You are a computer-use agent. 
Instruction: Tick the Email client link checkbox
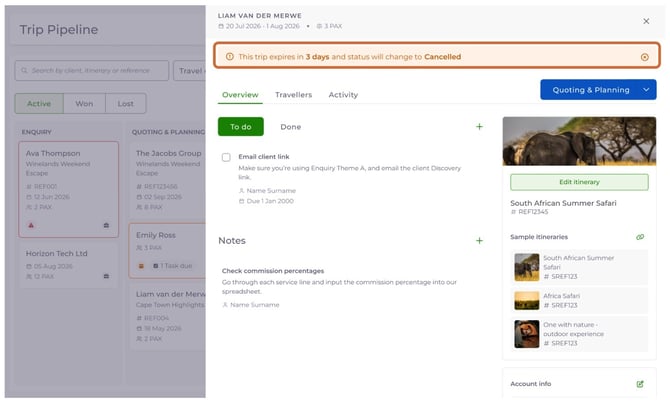226,157
